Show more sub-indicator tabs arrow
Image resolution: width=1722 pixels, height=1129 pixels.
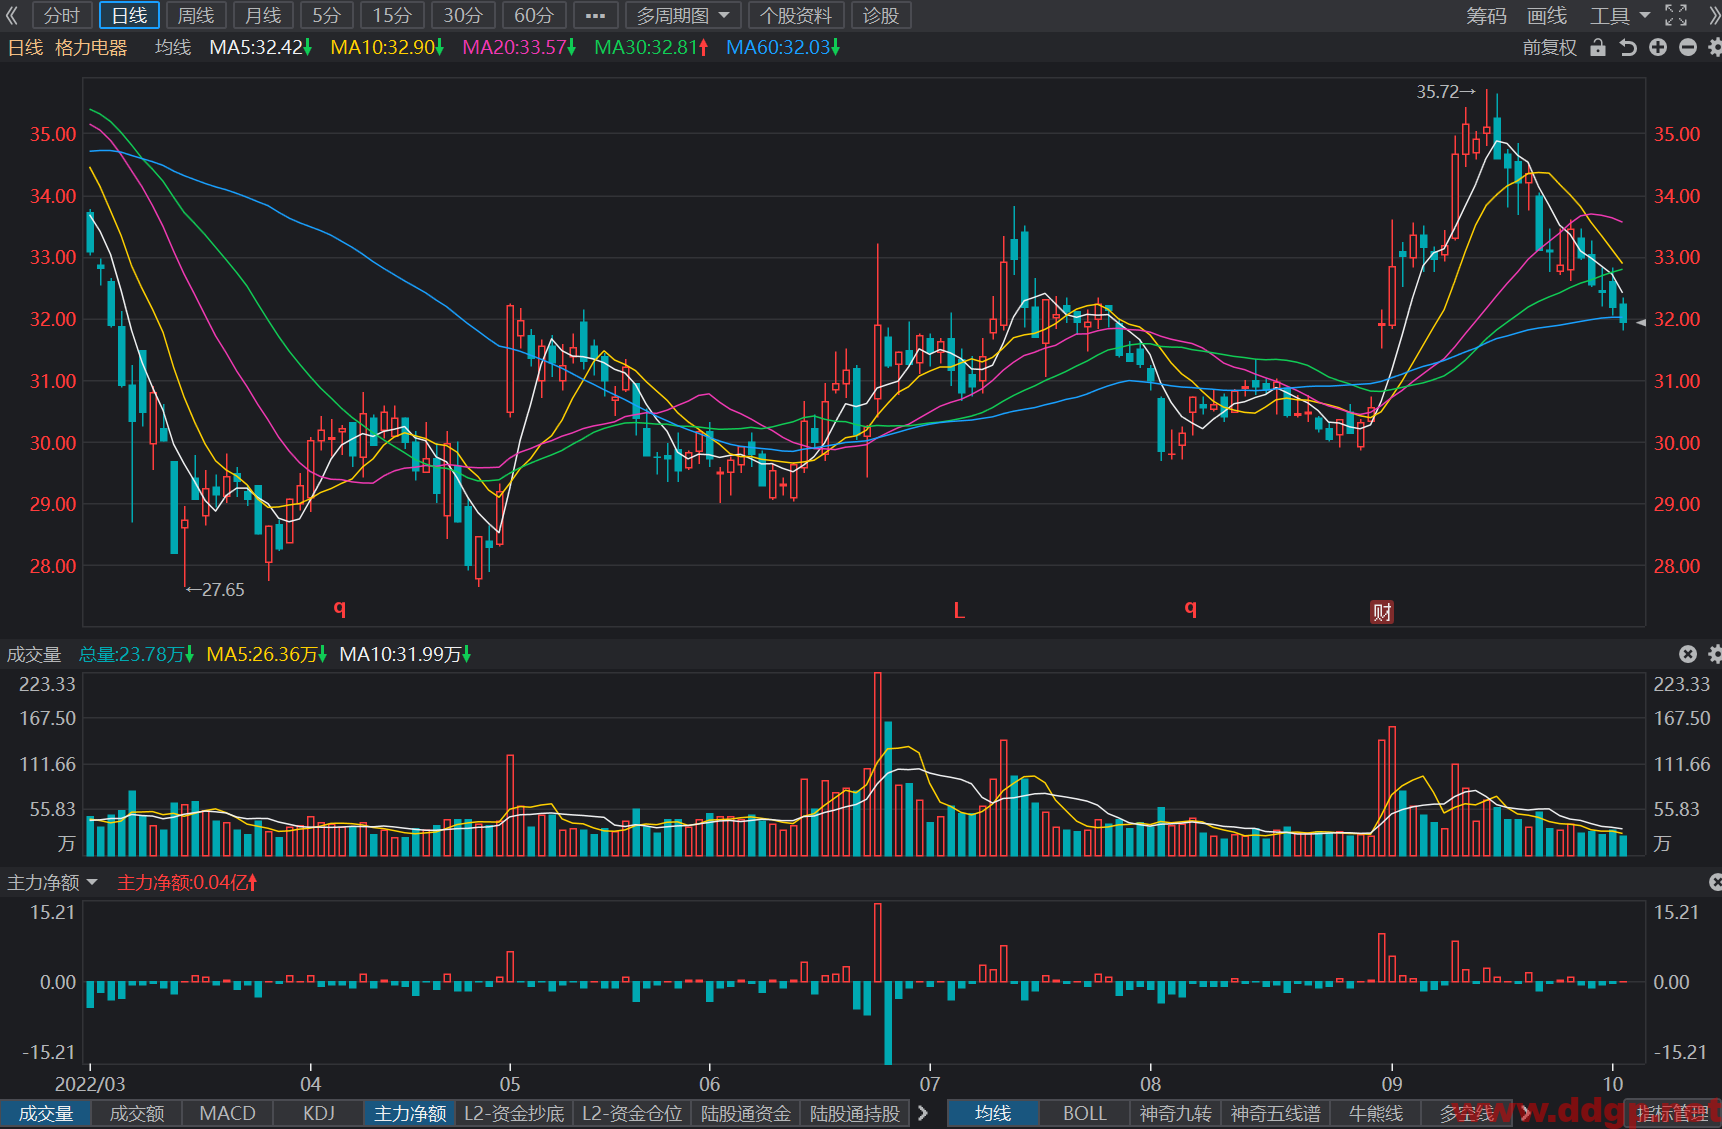(x=923, y=1113)
